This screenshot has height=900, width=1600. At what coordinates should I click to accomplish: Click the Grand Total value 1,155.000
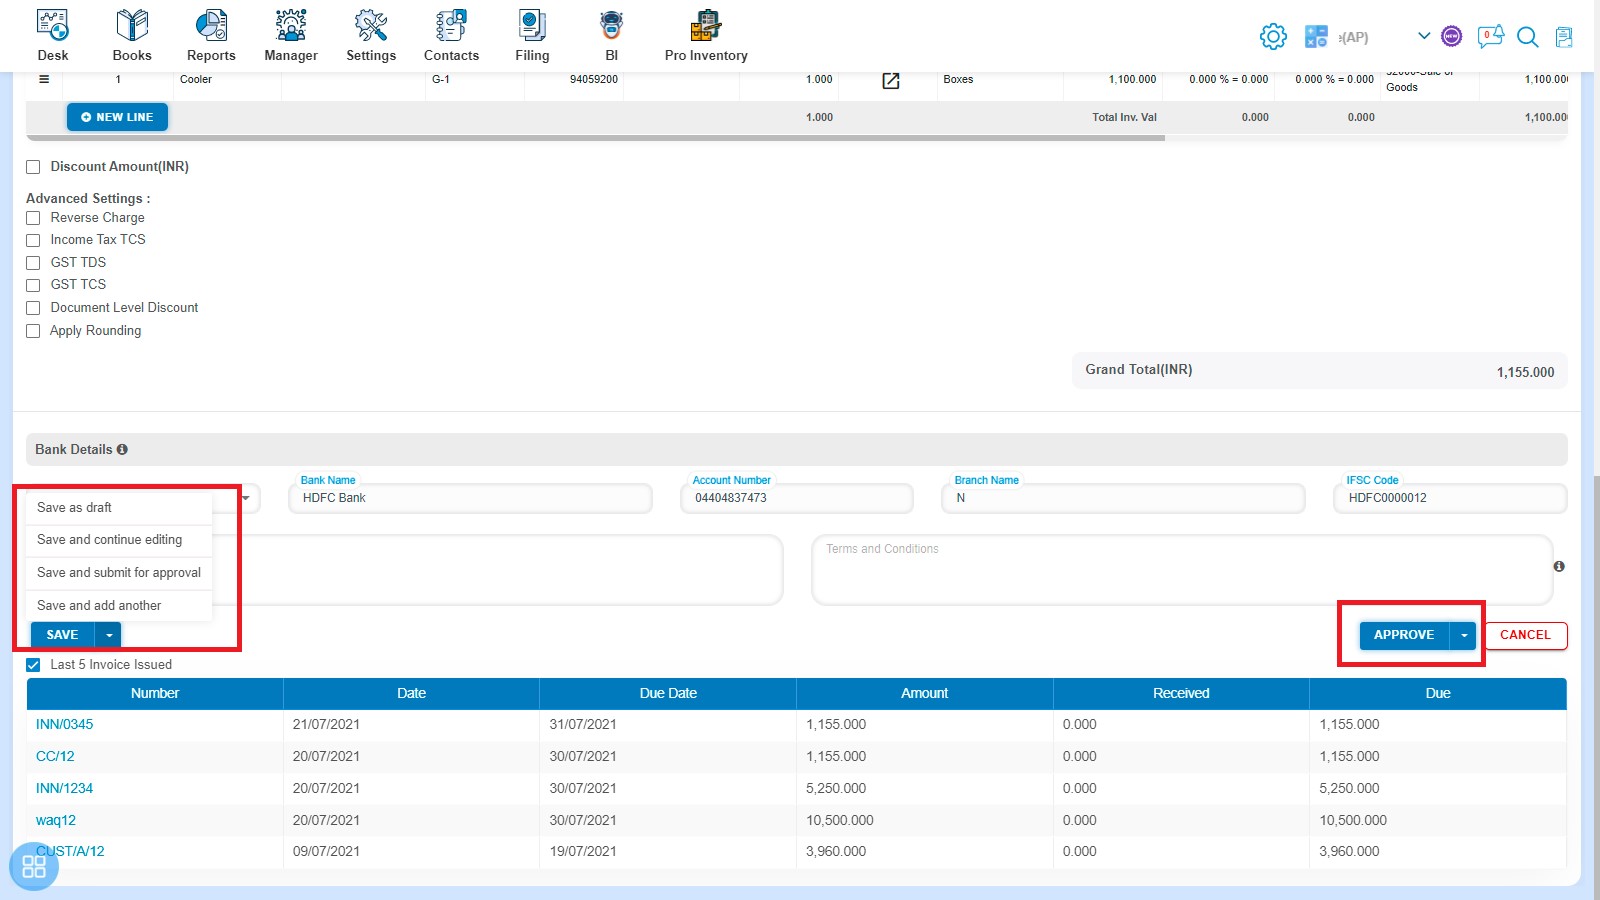pos(1525,372)
